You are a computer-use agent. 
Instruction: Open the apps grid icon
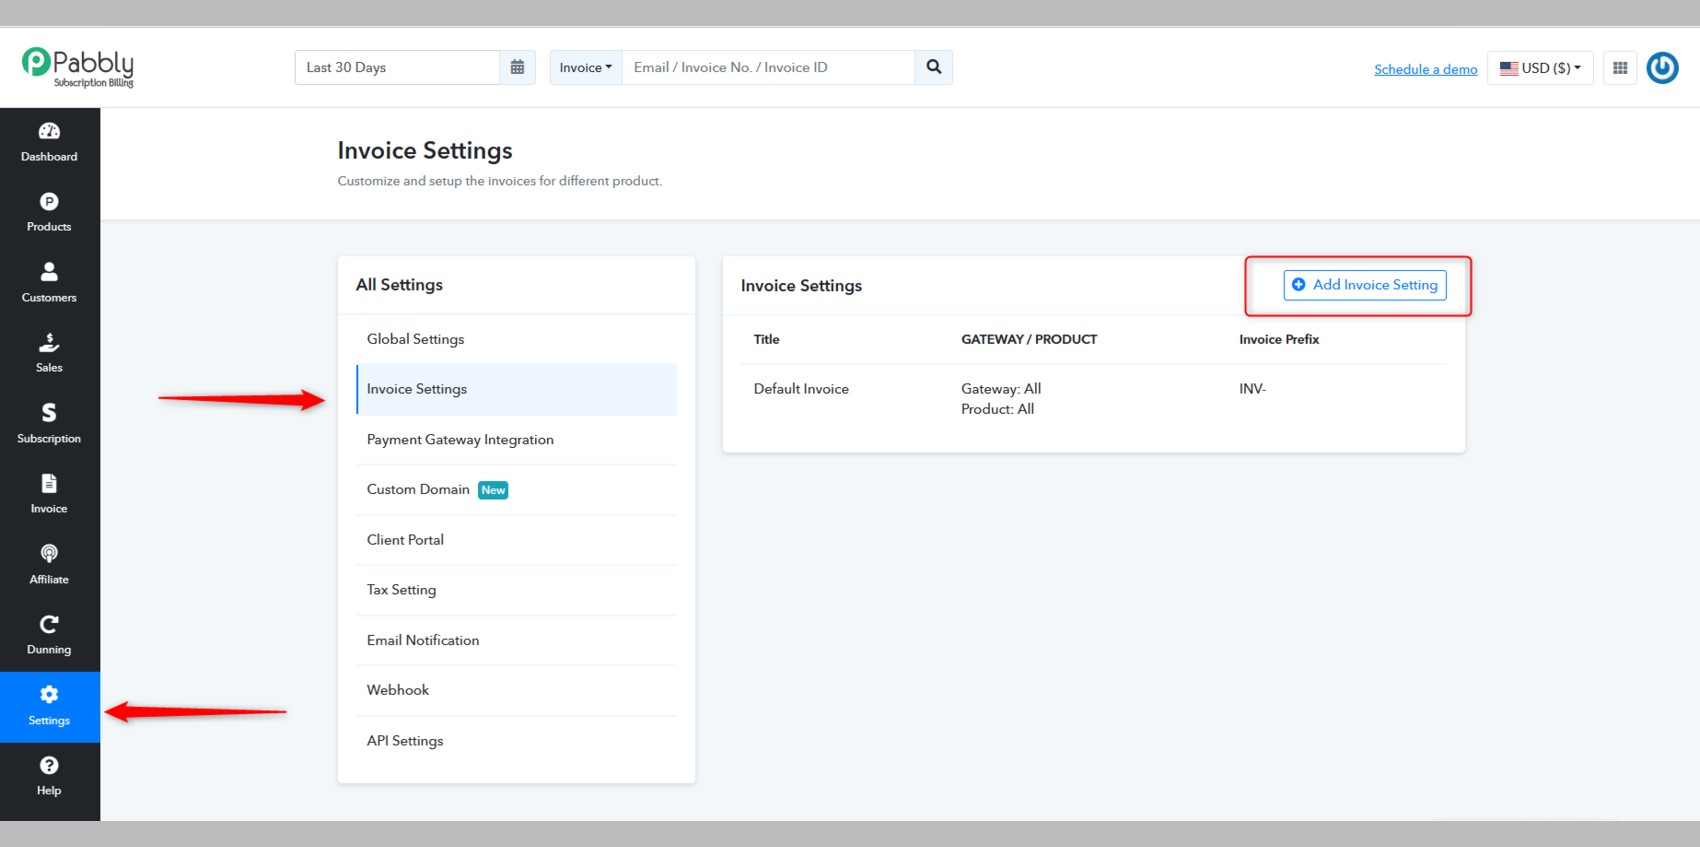point(1620,68)
